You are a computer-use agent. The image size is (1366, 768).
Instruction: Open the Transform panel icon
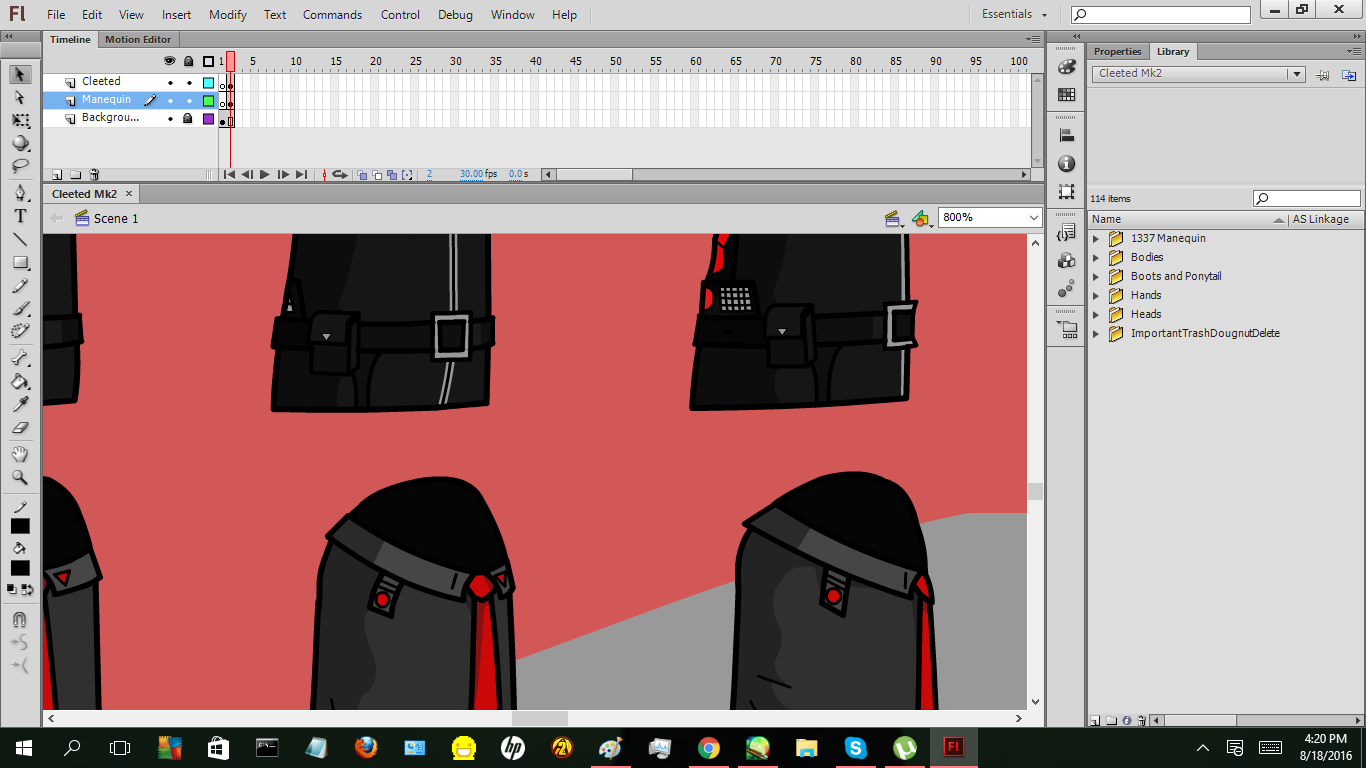[x=1067, y=192]
